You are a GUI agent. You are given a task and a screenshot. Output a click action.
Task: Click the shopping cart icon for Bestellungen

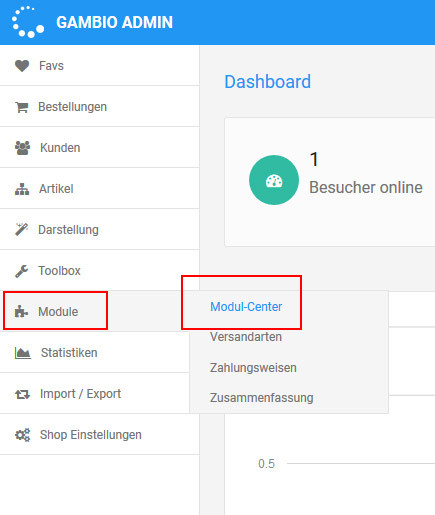pos(22,107)
